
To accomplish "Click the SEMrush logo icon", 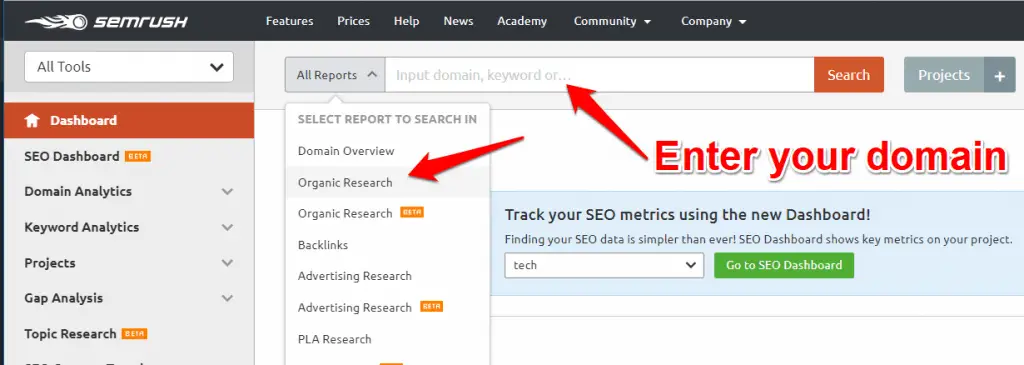I will point(56,22).
